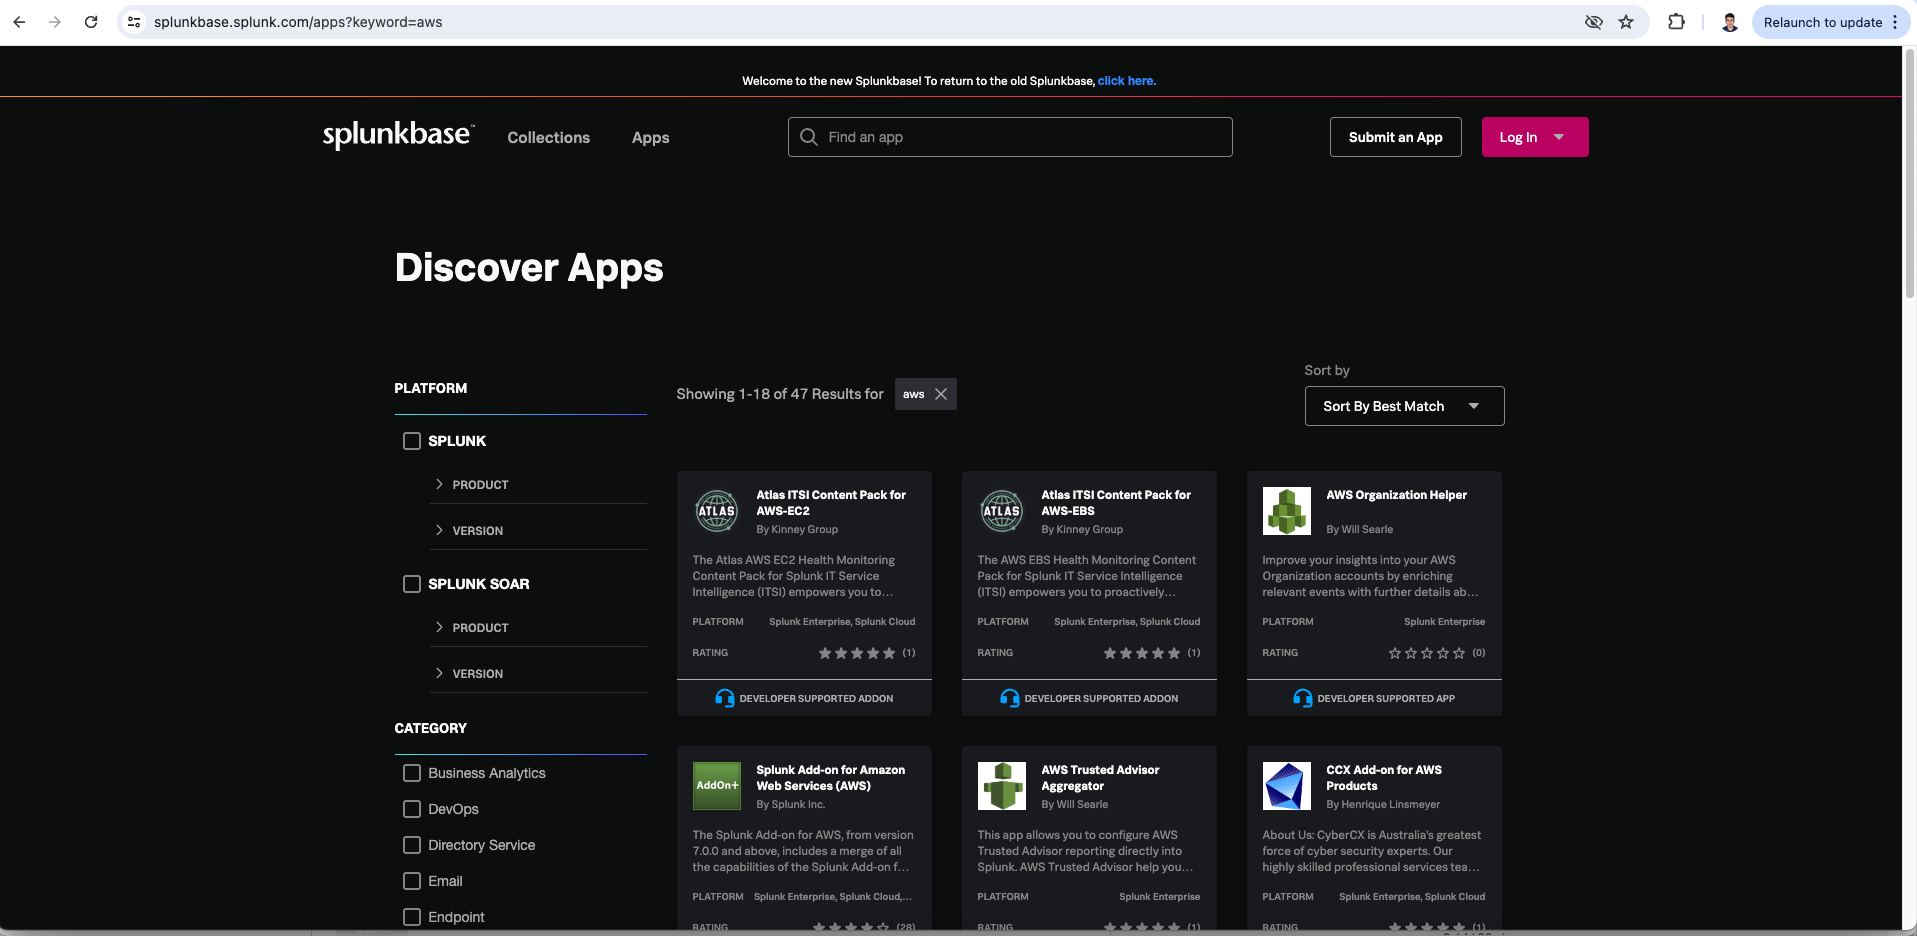
Task: Enable the Directory Service category filter
Action: point(412,845)
